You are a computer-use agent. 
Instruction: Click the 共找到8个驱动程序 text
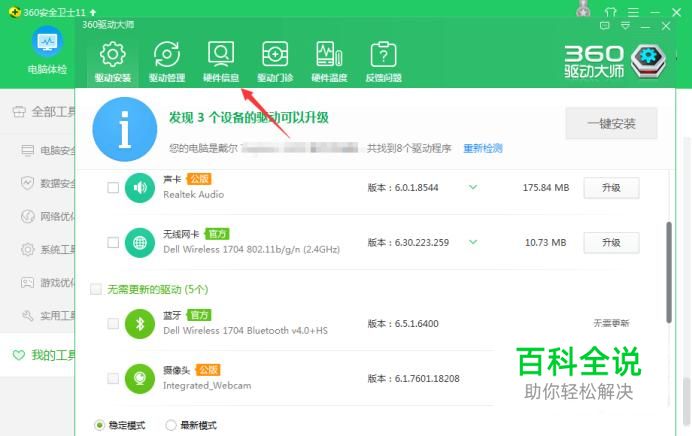[x=409, y=148]
